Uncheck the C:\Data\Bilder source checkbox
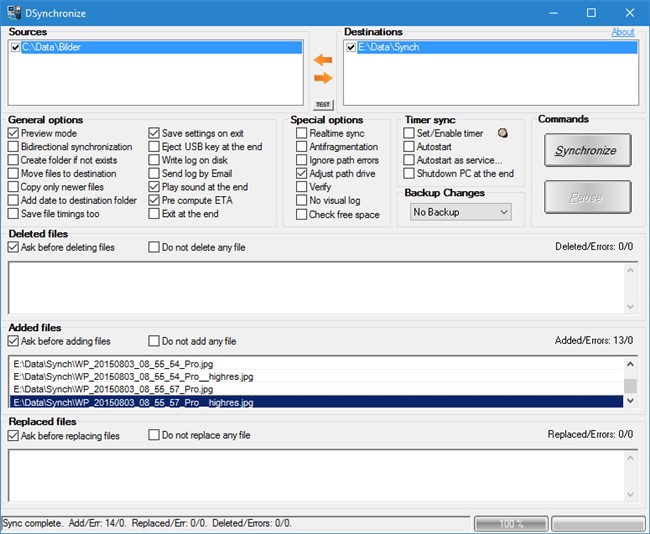The image size is (650, 534). click(15, 47)
